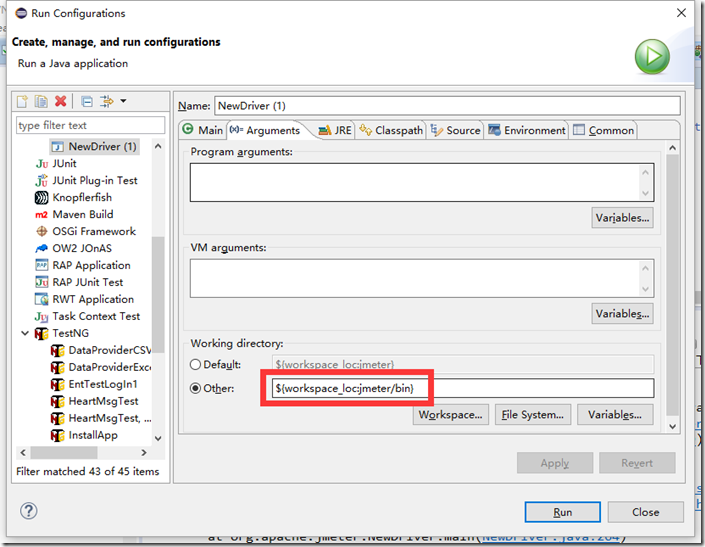Click Variables button under VM arguments

point(622,314)
